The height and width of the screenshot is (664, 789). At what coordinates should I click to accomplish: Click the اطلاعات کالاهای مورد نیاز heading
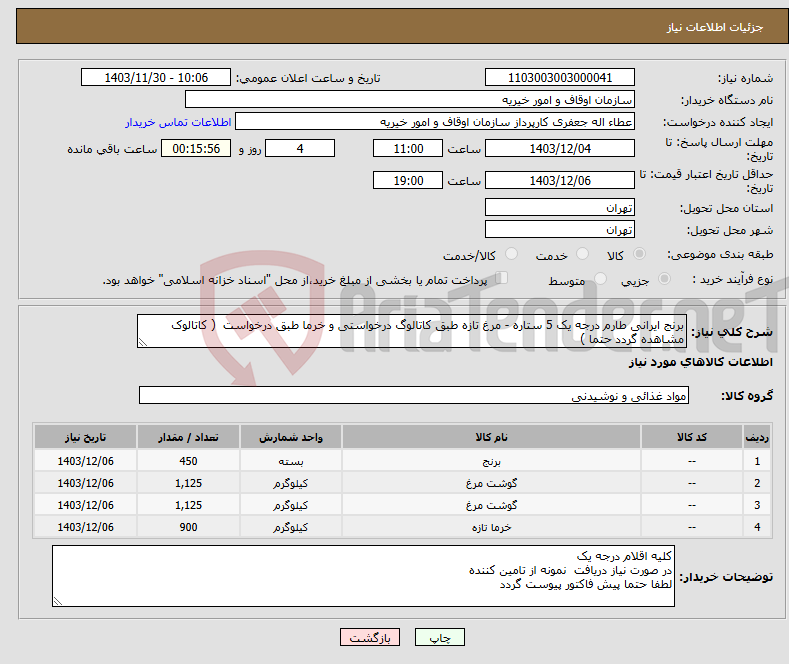(700, 362)
